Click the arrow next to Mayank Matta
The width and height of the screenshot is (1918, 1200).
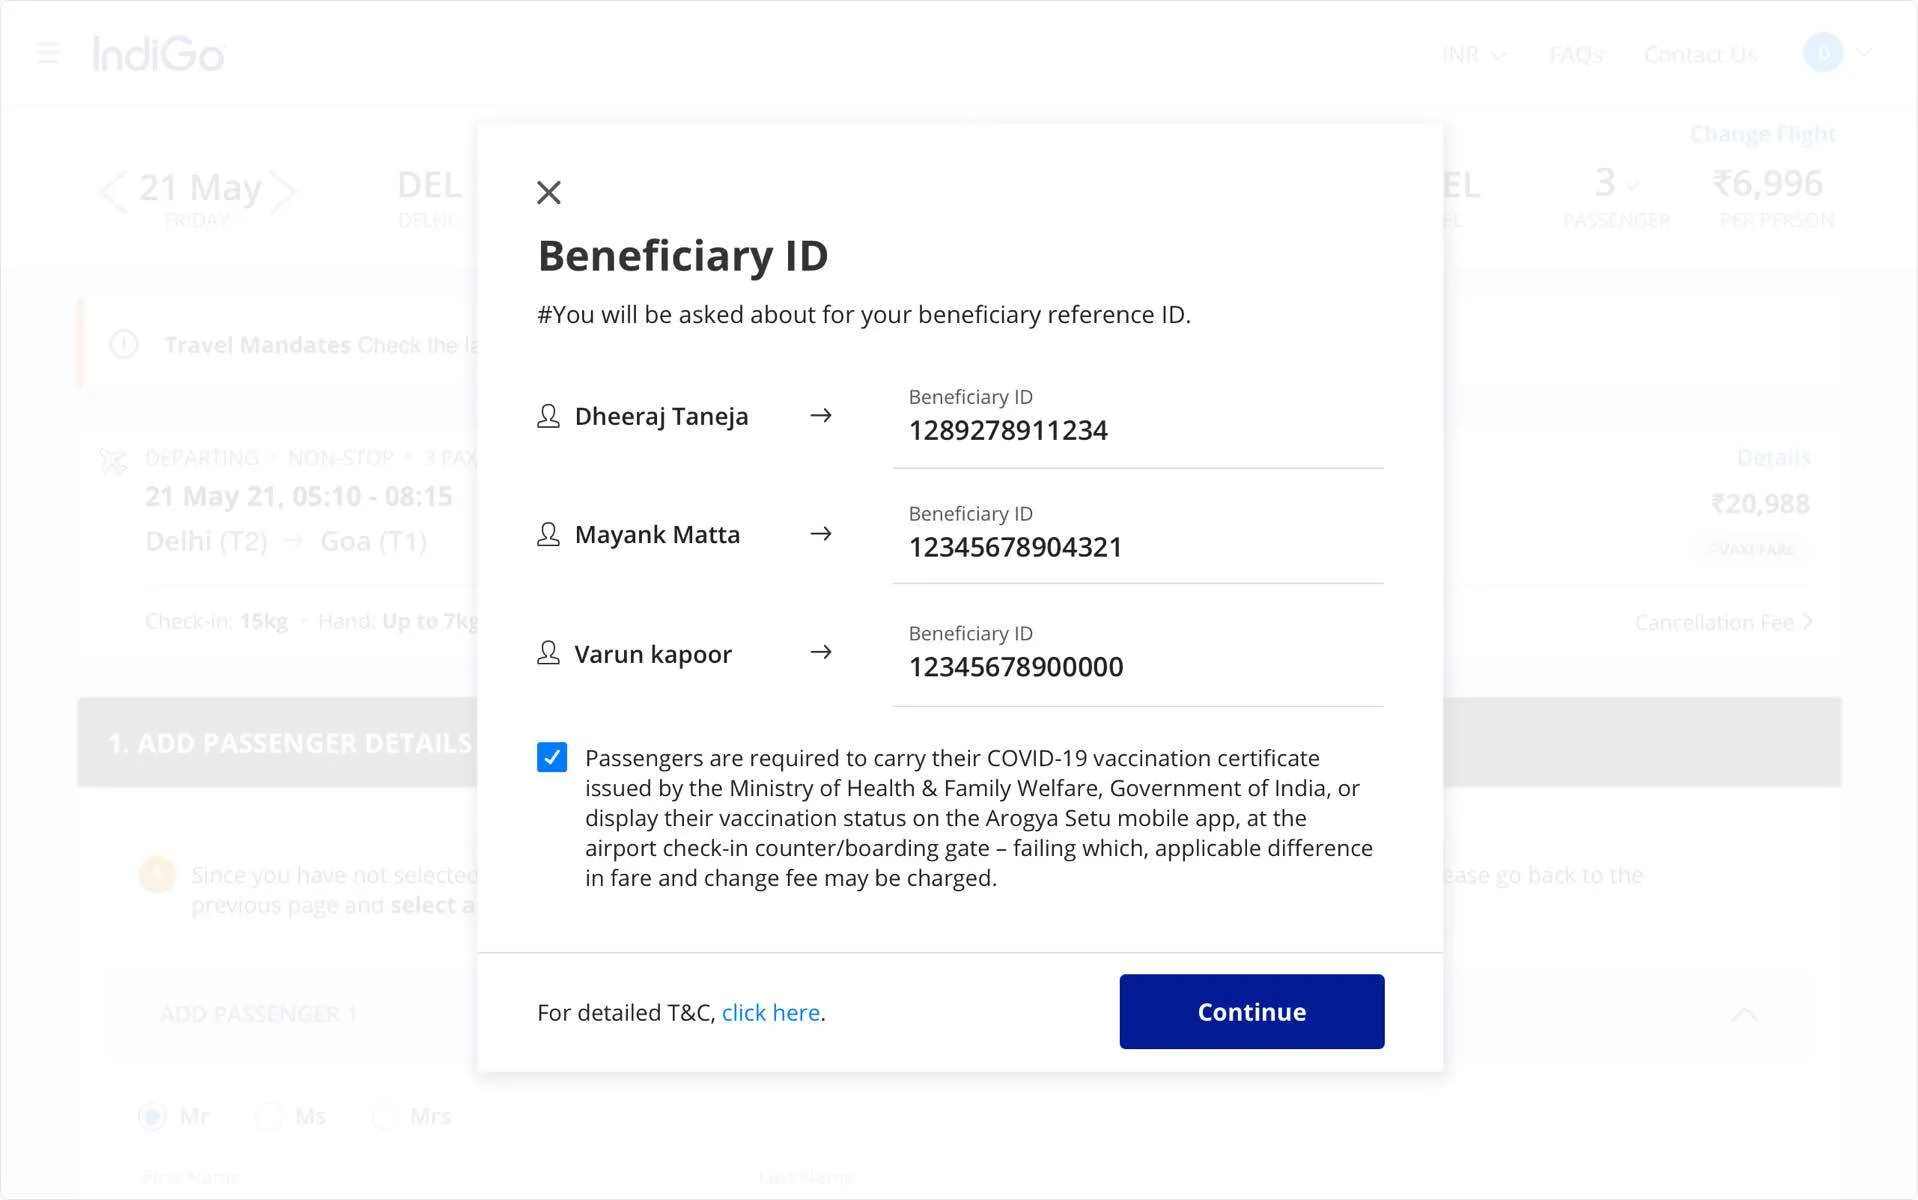821,533
